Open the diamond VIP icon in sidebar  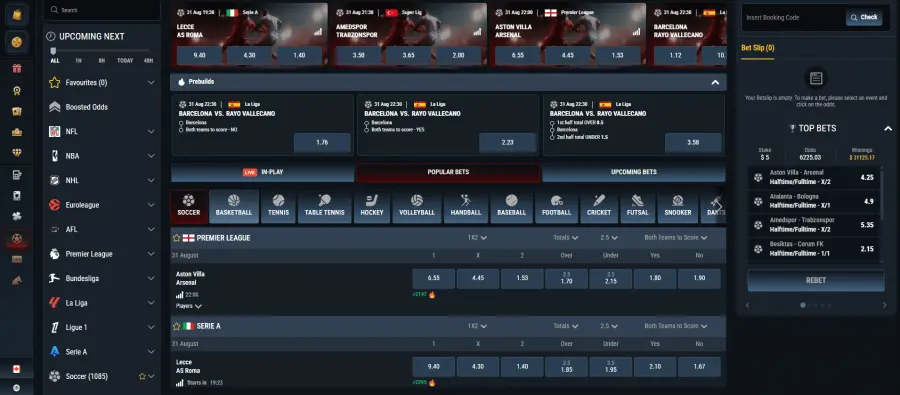point(17,153)
